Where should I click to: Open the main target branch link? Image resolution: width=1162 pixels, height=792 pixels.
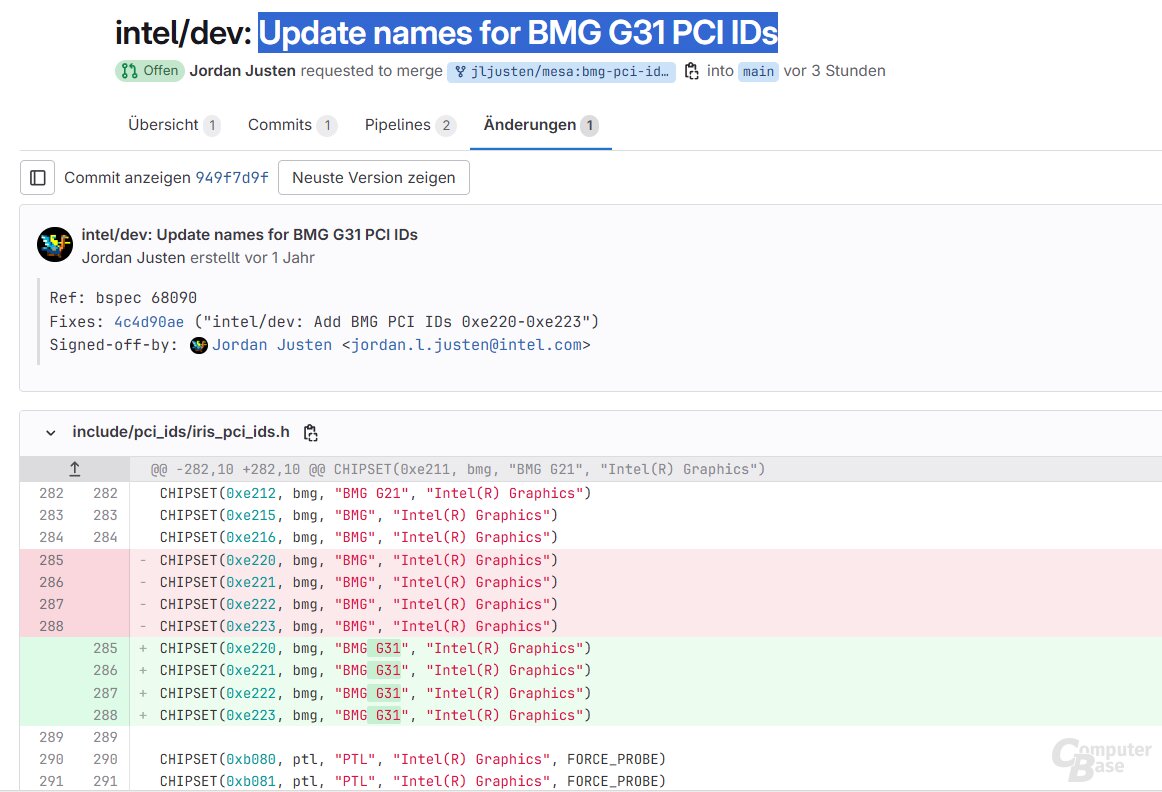(758, 71)
